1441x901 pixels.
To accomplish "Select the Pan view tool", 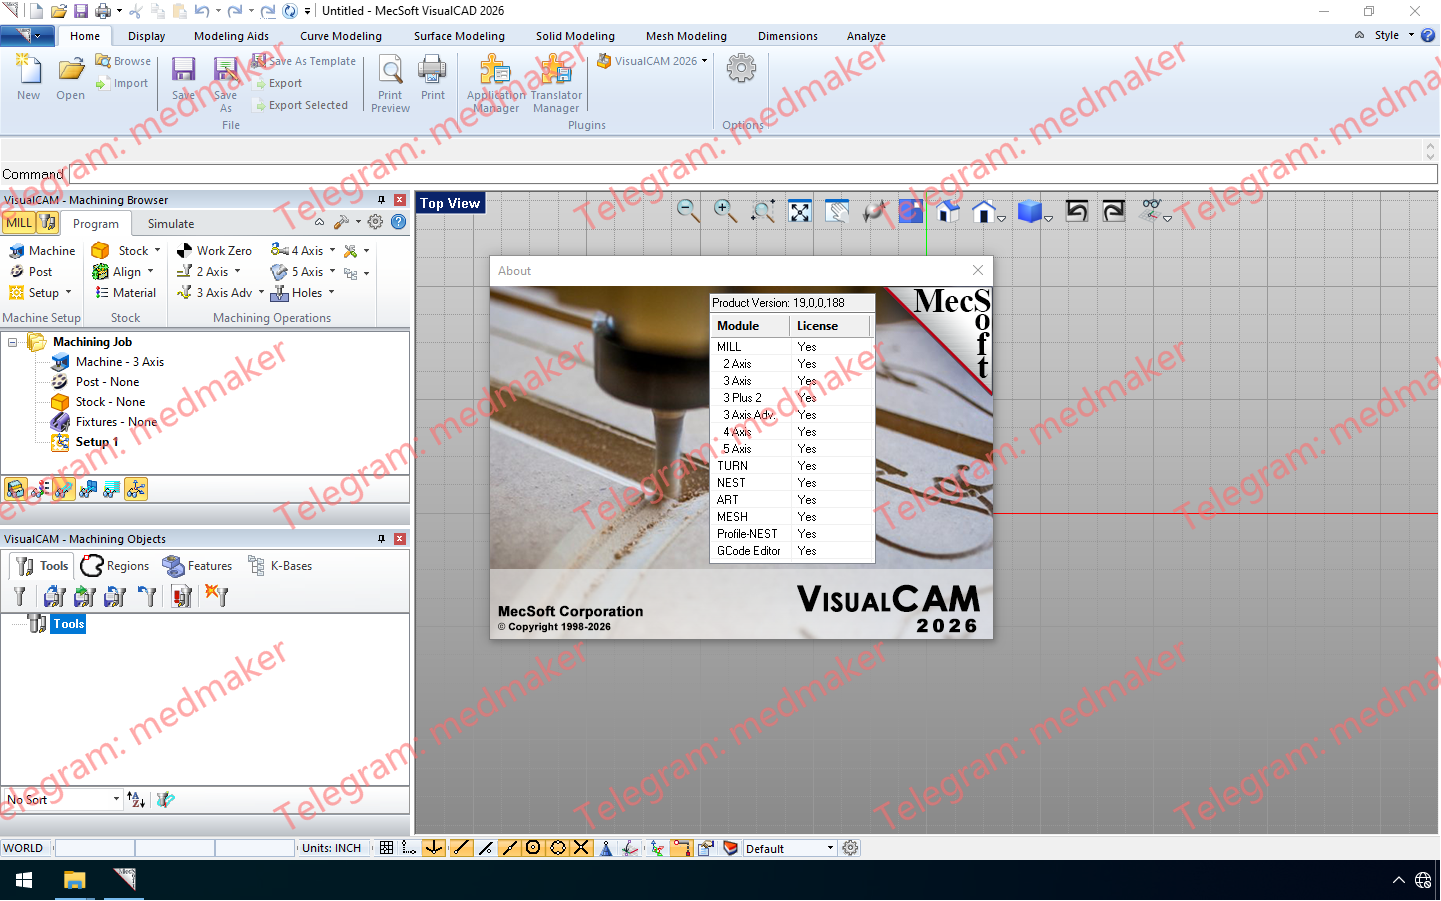I will click(836, 212).
